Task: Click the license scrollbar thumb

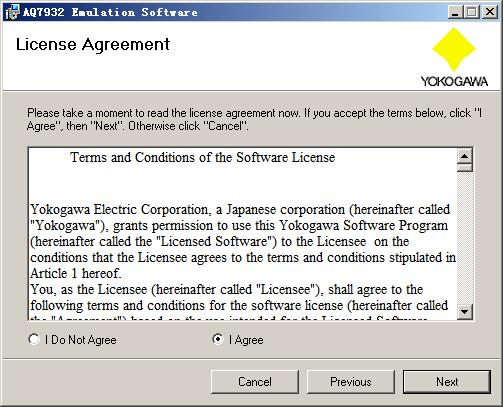Action: click(x=465, y=168)
